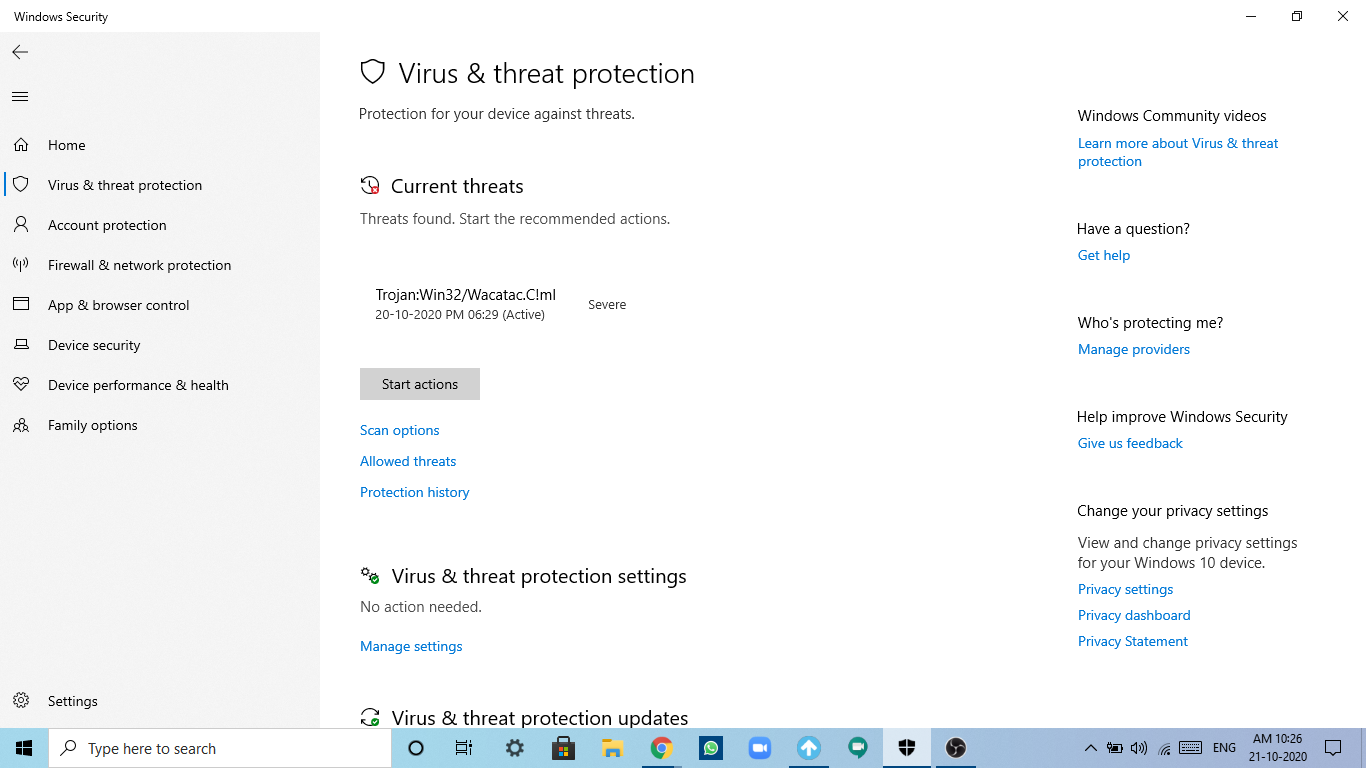Screen dimensions: 1366x768
Task: Open Home from the sidebar
Action: 67,145
